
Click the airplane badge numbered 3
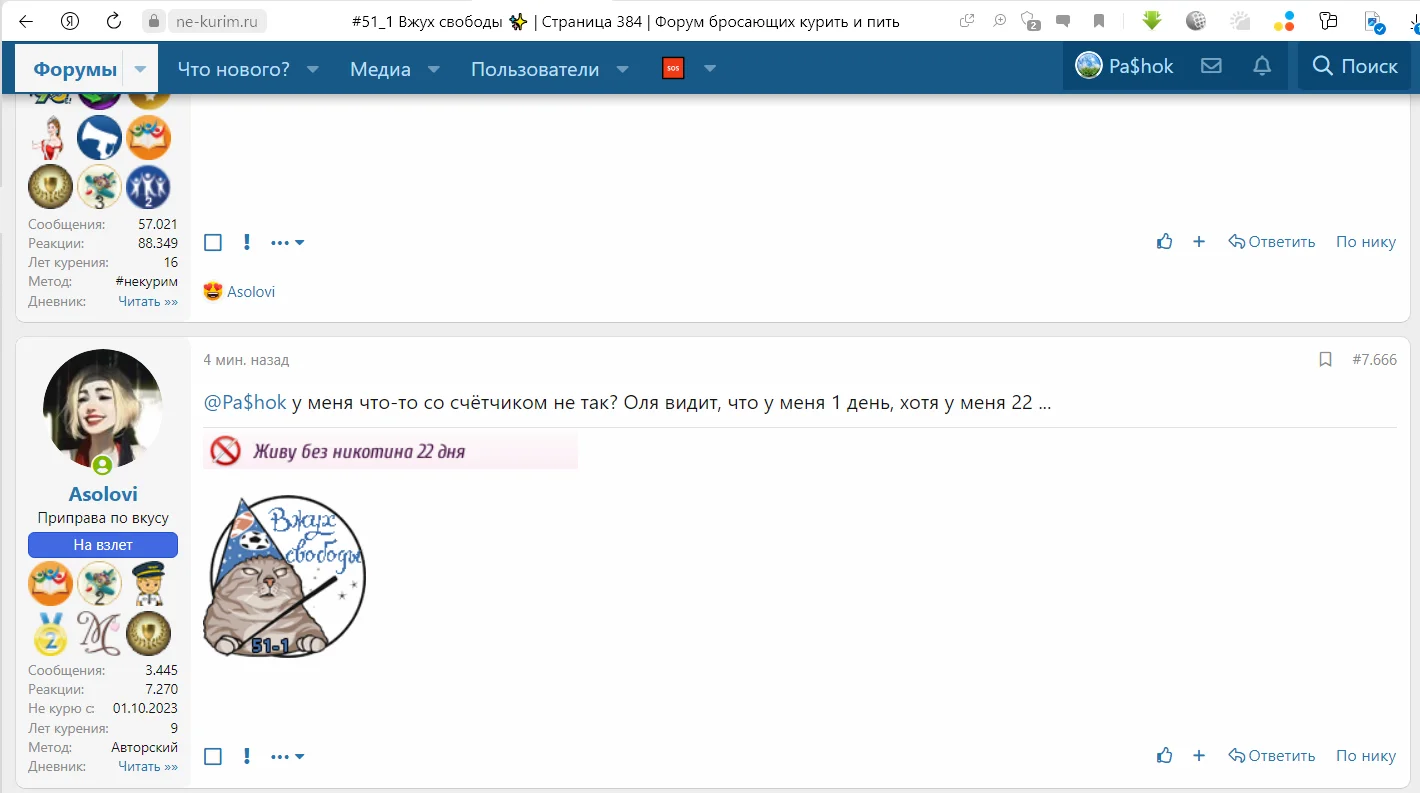point(99,187)
